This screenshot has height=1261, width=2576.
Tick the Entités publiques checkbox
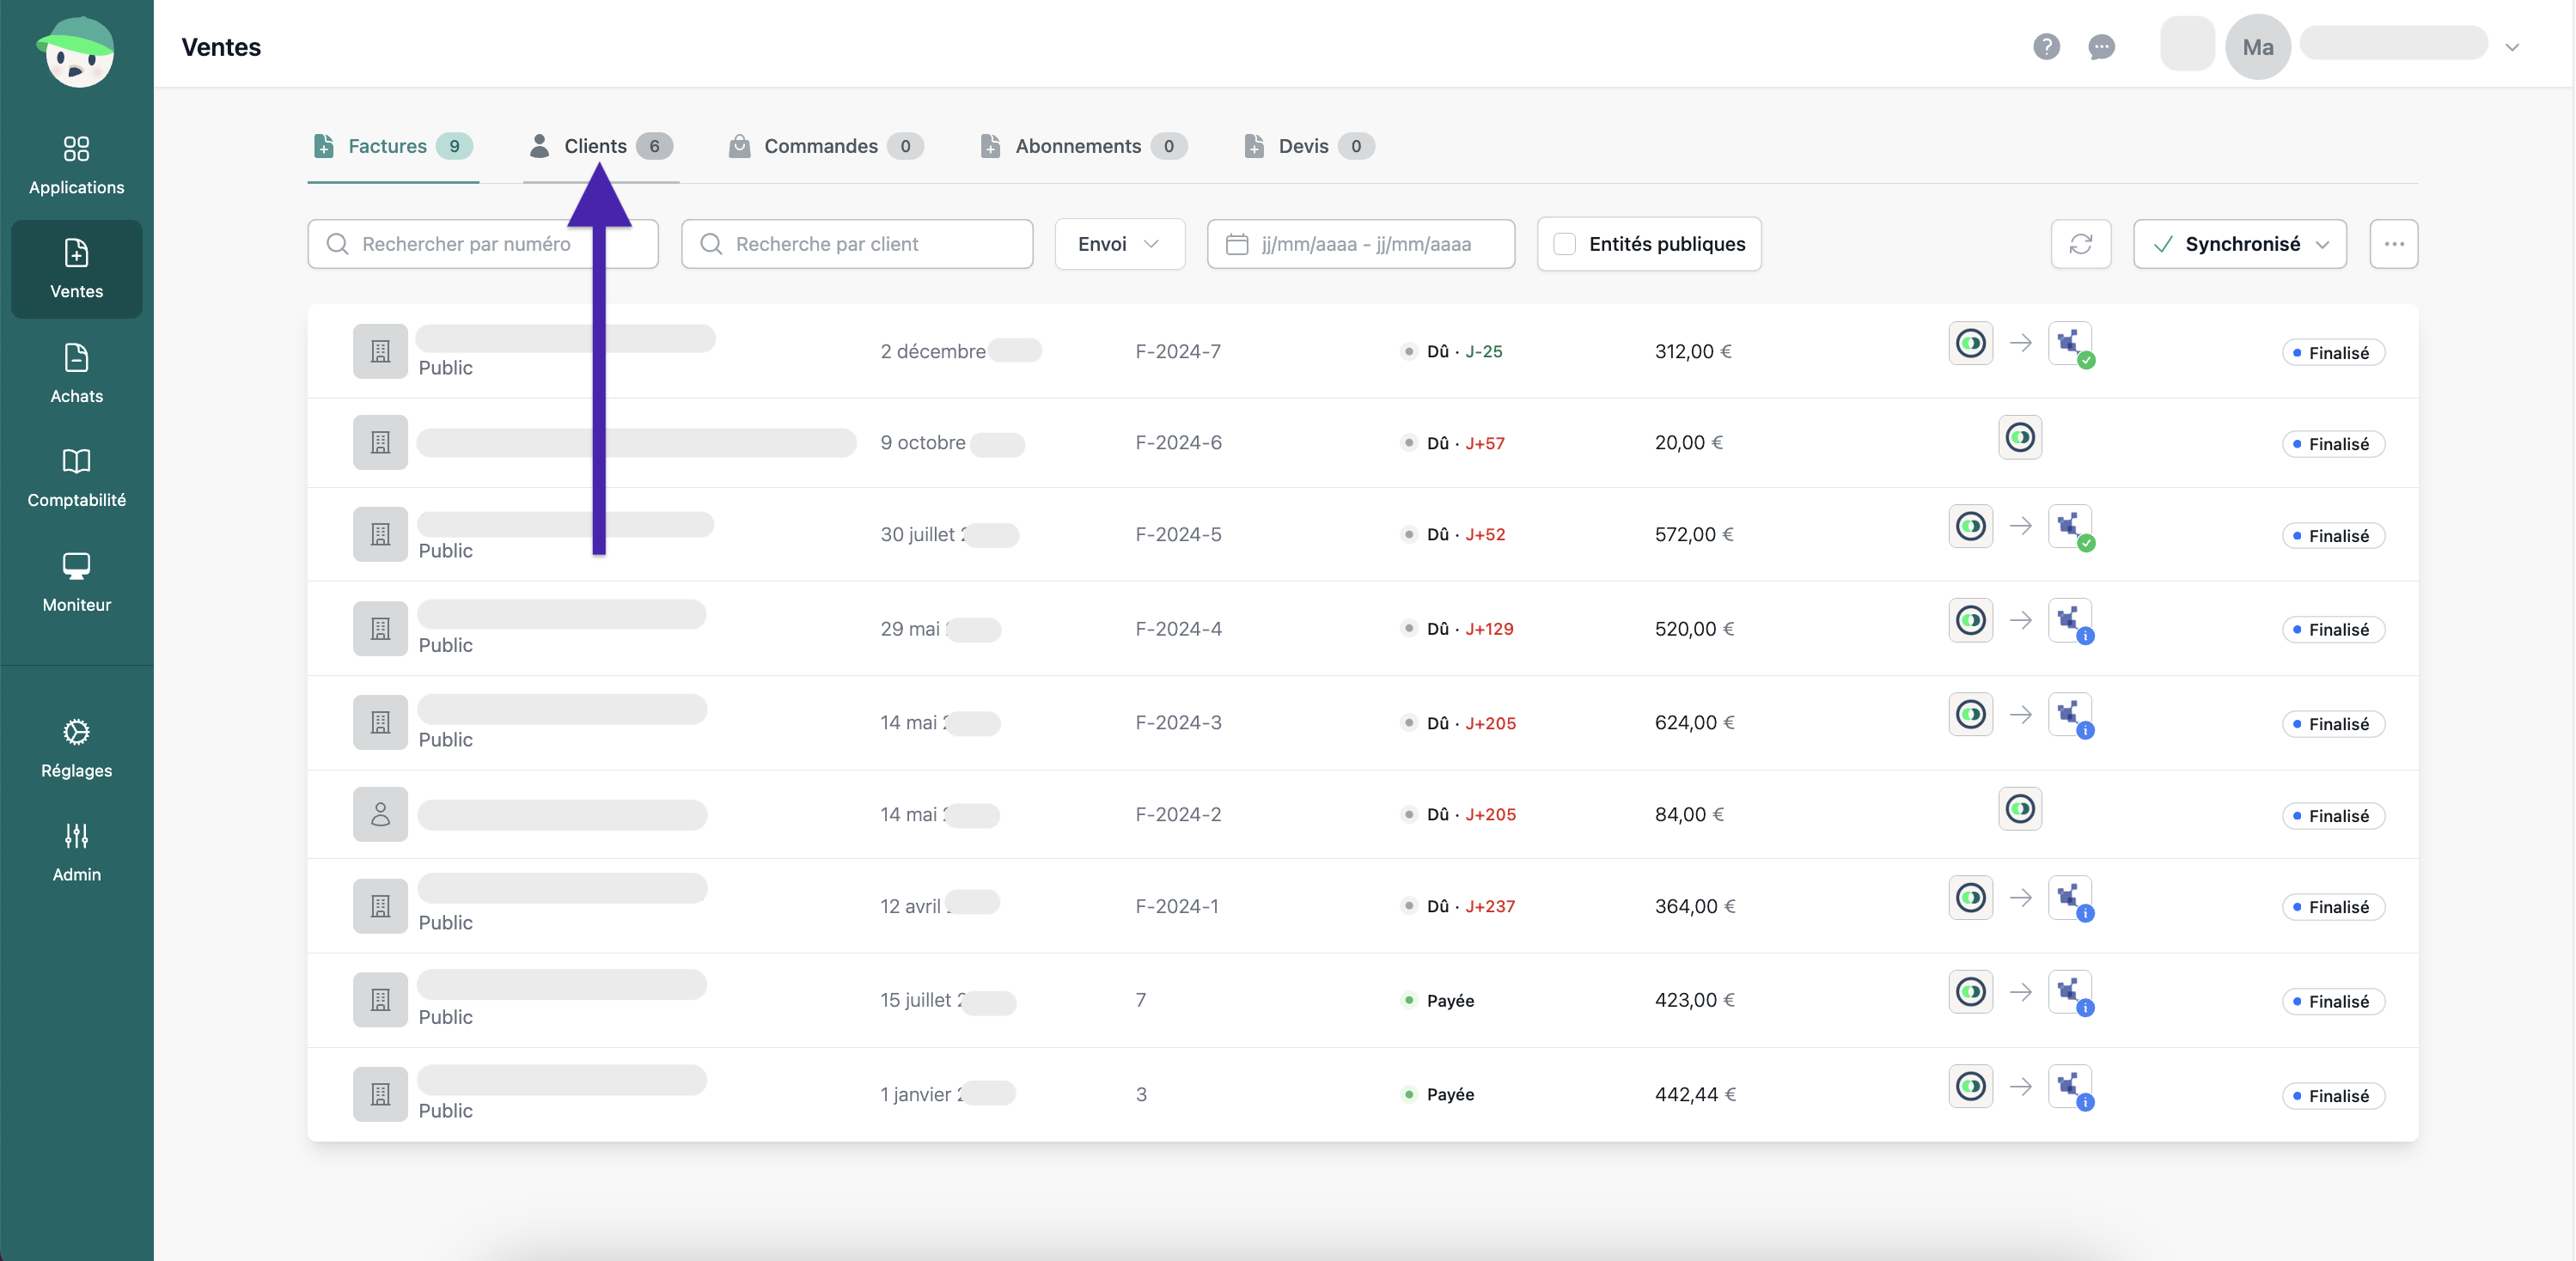click(1565, 244)
